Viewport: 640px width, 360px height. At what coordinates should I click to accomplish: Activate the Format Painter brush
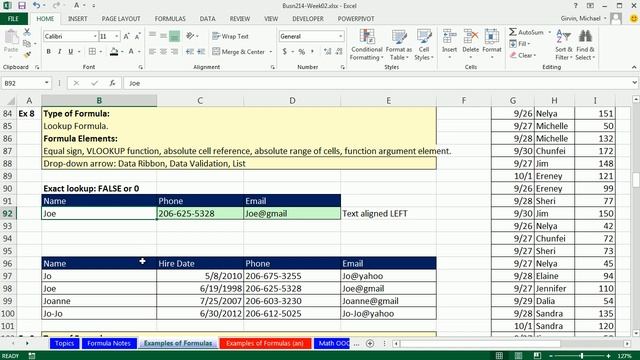(x=27, y=54)
